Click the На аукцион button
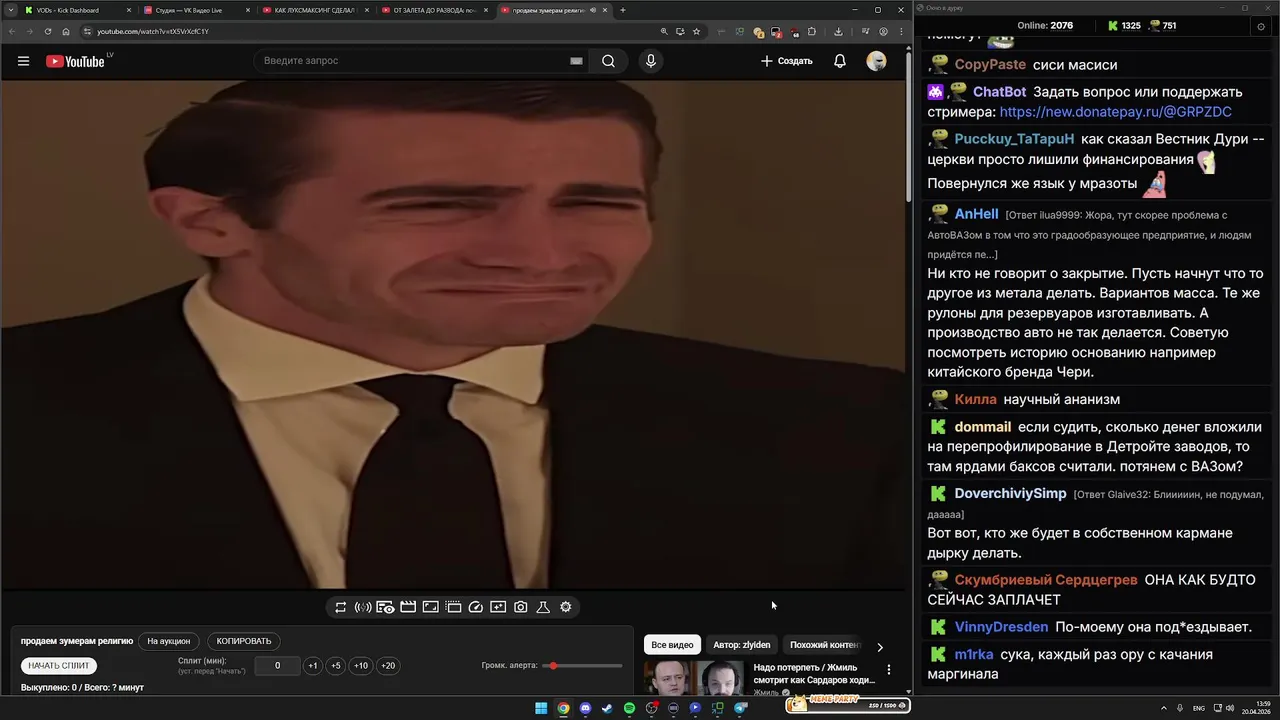 168,641
